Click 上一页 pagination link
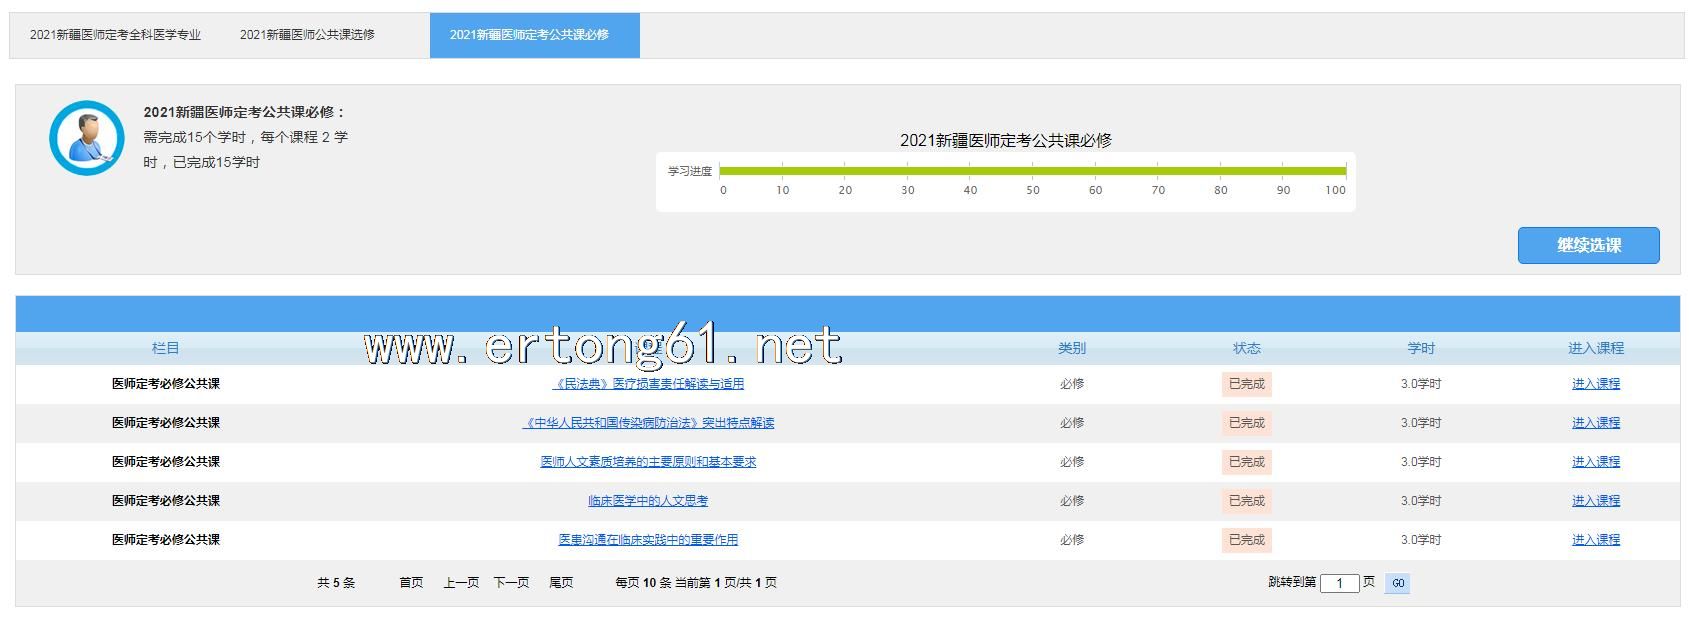 pyautogui.click(x=461, y=583)
